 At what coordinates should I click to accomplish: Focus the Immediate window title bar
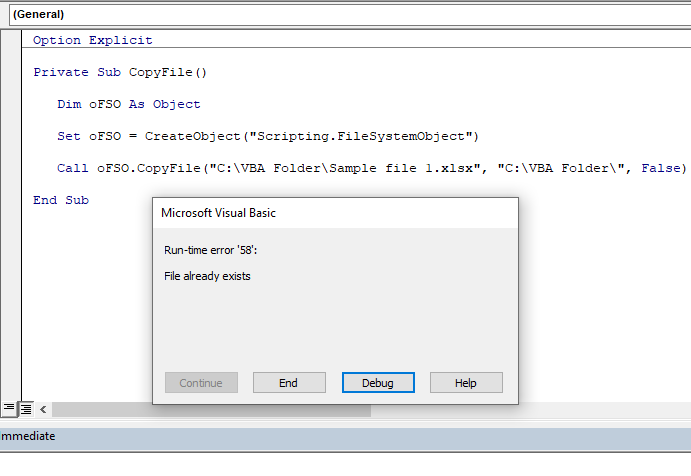pos(30,436)
